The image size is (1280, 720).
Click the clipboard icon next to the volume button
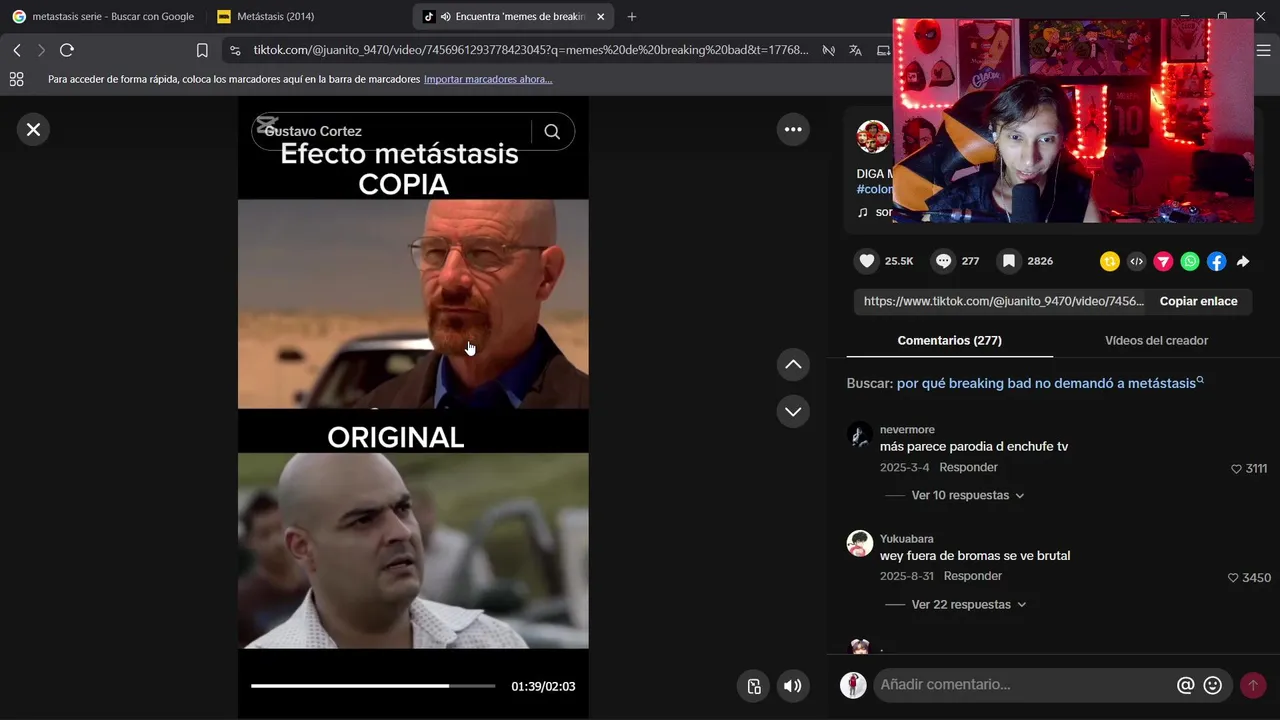(x=754, y=686)
